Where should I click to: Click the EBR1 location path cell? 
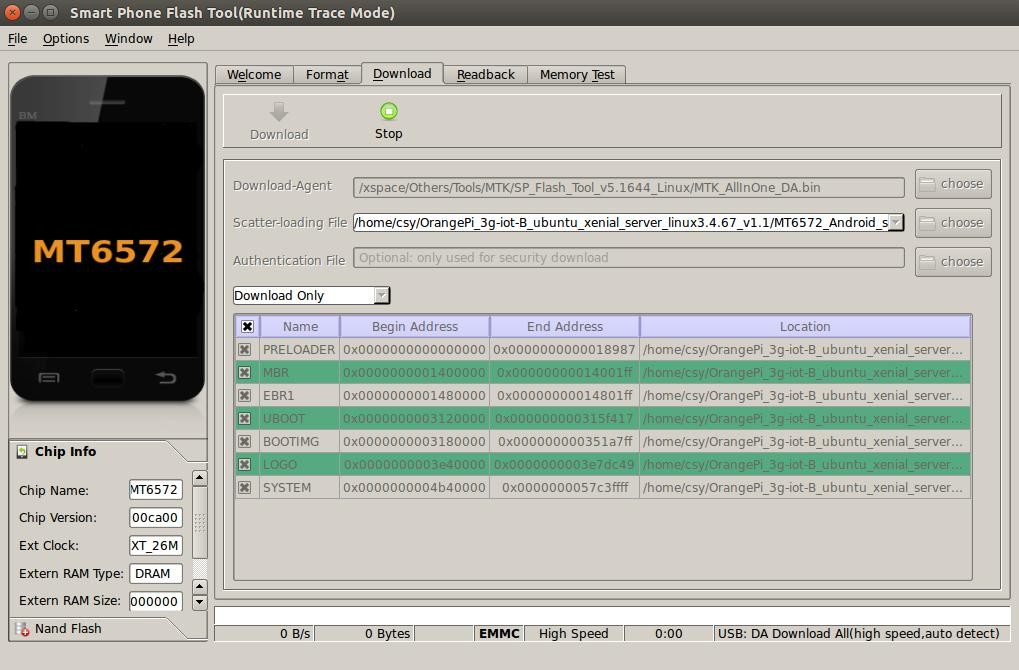805,395
